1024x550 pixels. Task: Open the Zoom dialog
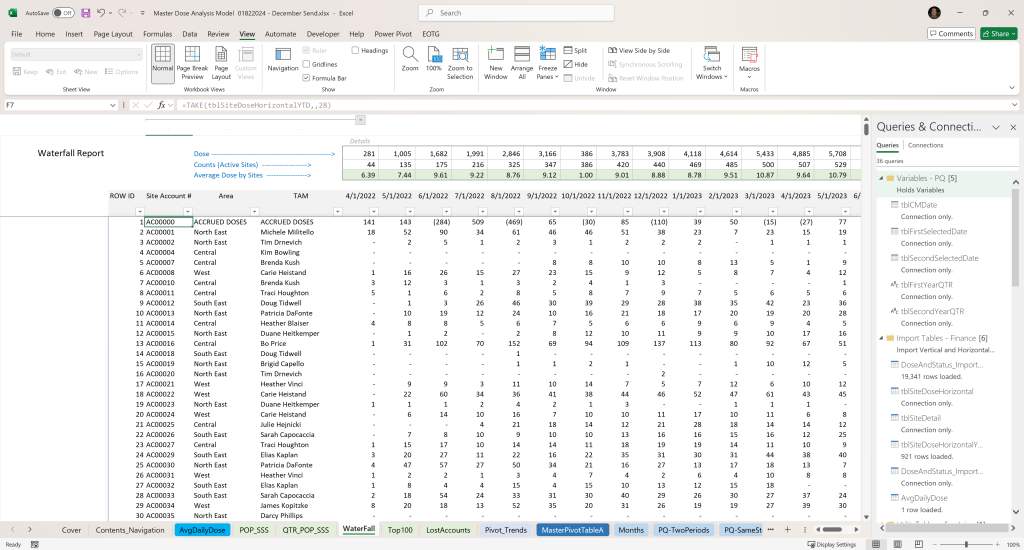pyautogui.click(x=409, y=60)
